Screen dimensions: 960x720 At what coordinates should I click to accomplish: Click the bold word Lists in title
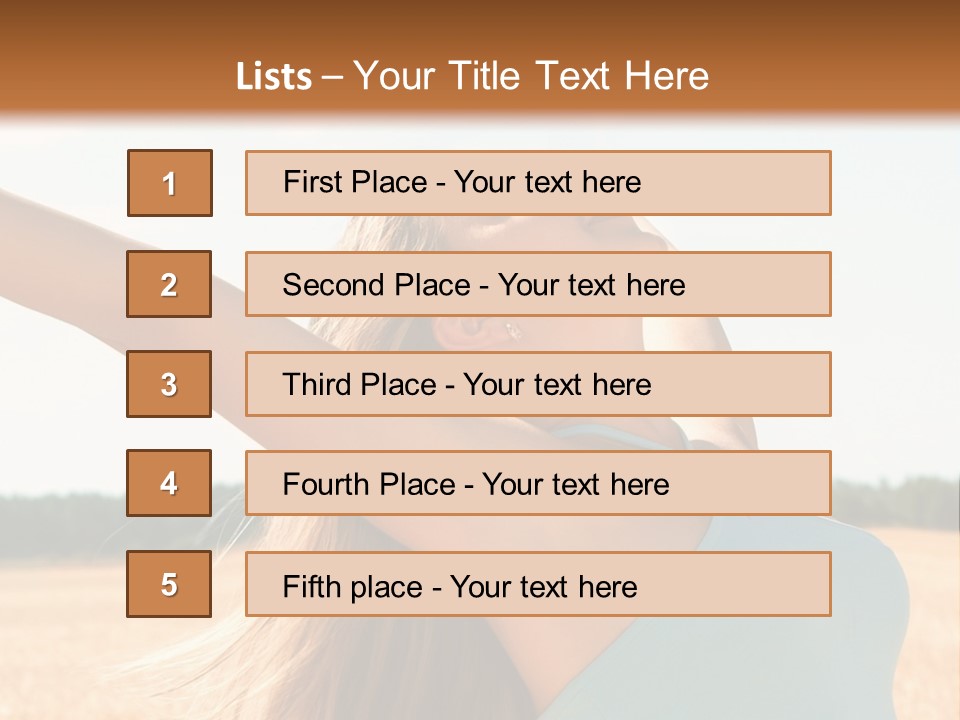coord(274,77)
